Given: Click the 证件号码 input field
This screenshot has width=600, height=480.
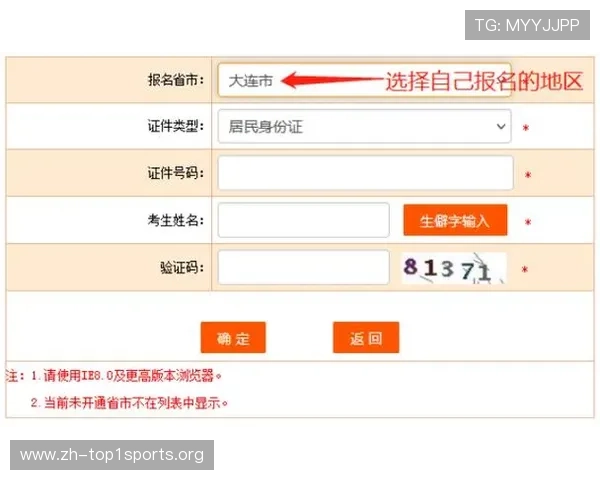Looking at the screenshot, I should 365,173.
